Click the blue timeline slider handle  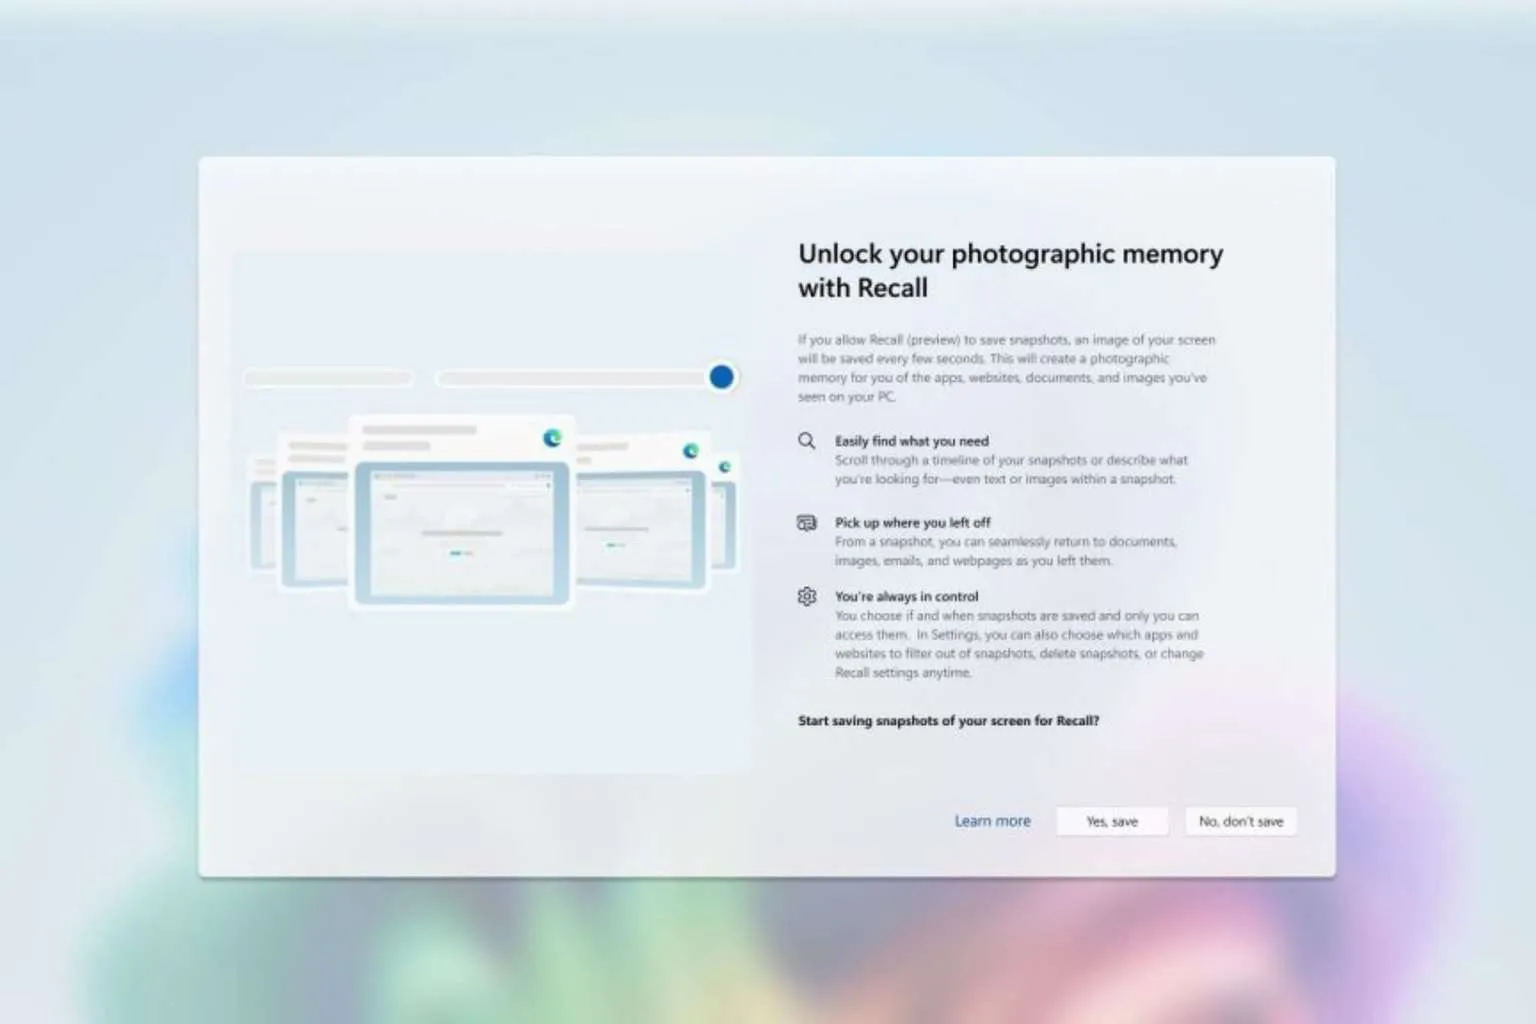[721, 377]
